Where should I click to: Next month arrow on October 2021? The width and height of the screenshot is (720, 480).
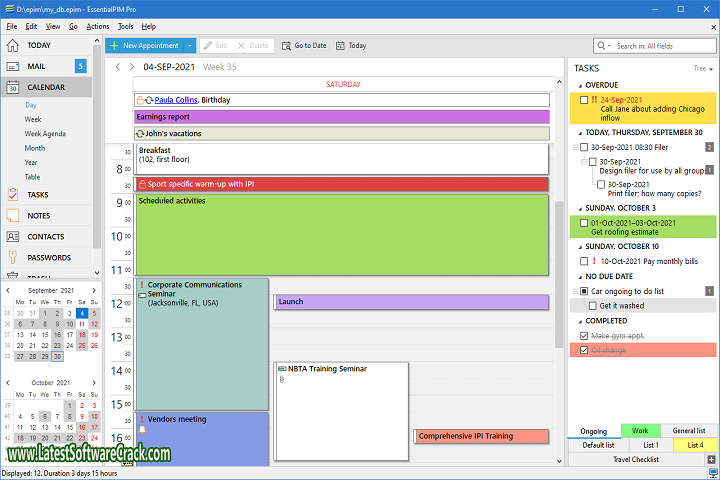coord(94,383)
